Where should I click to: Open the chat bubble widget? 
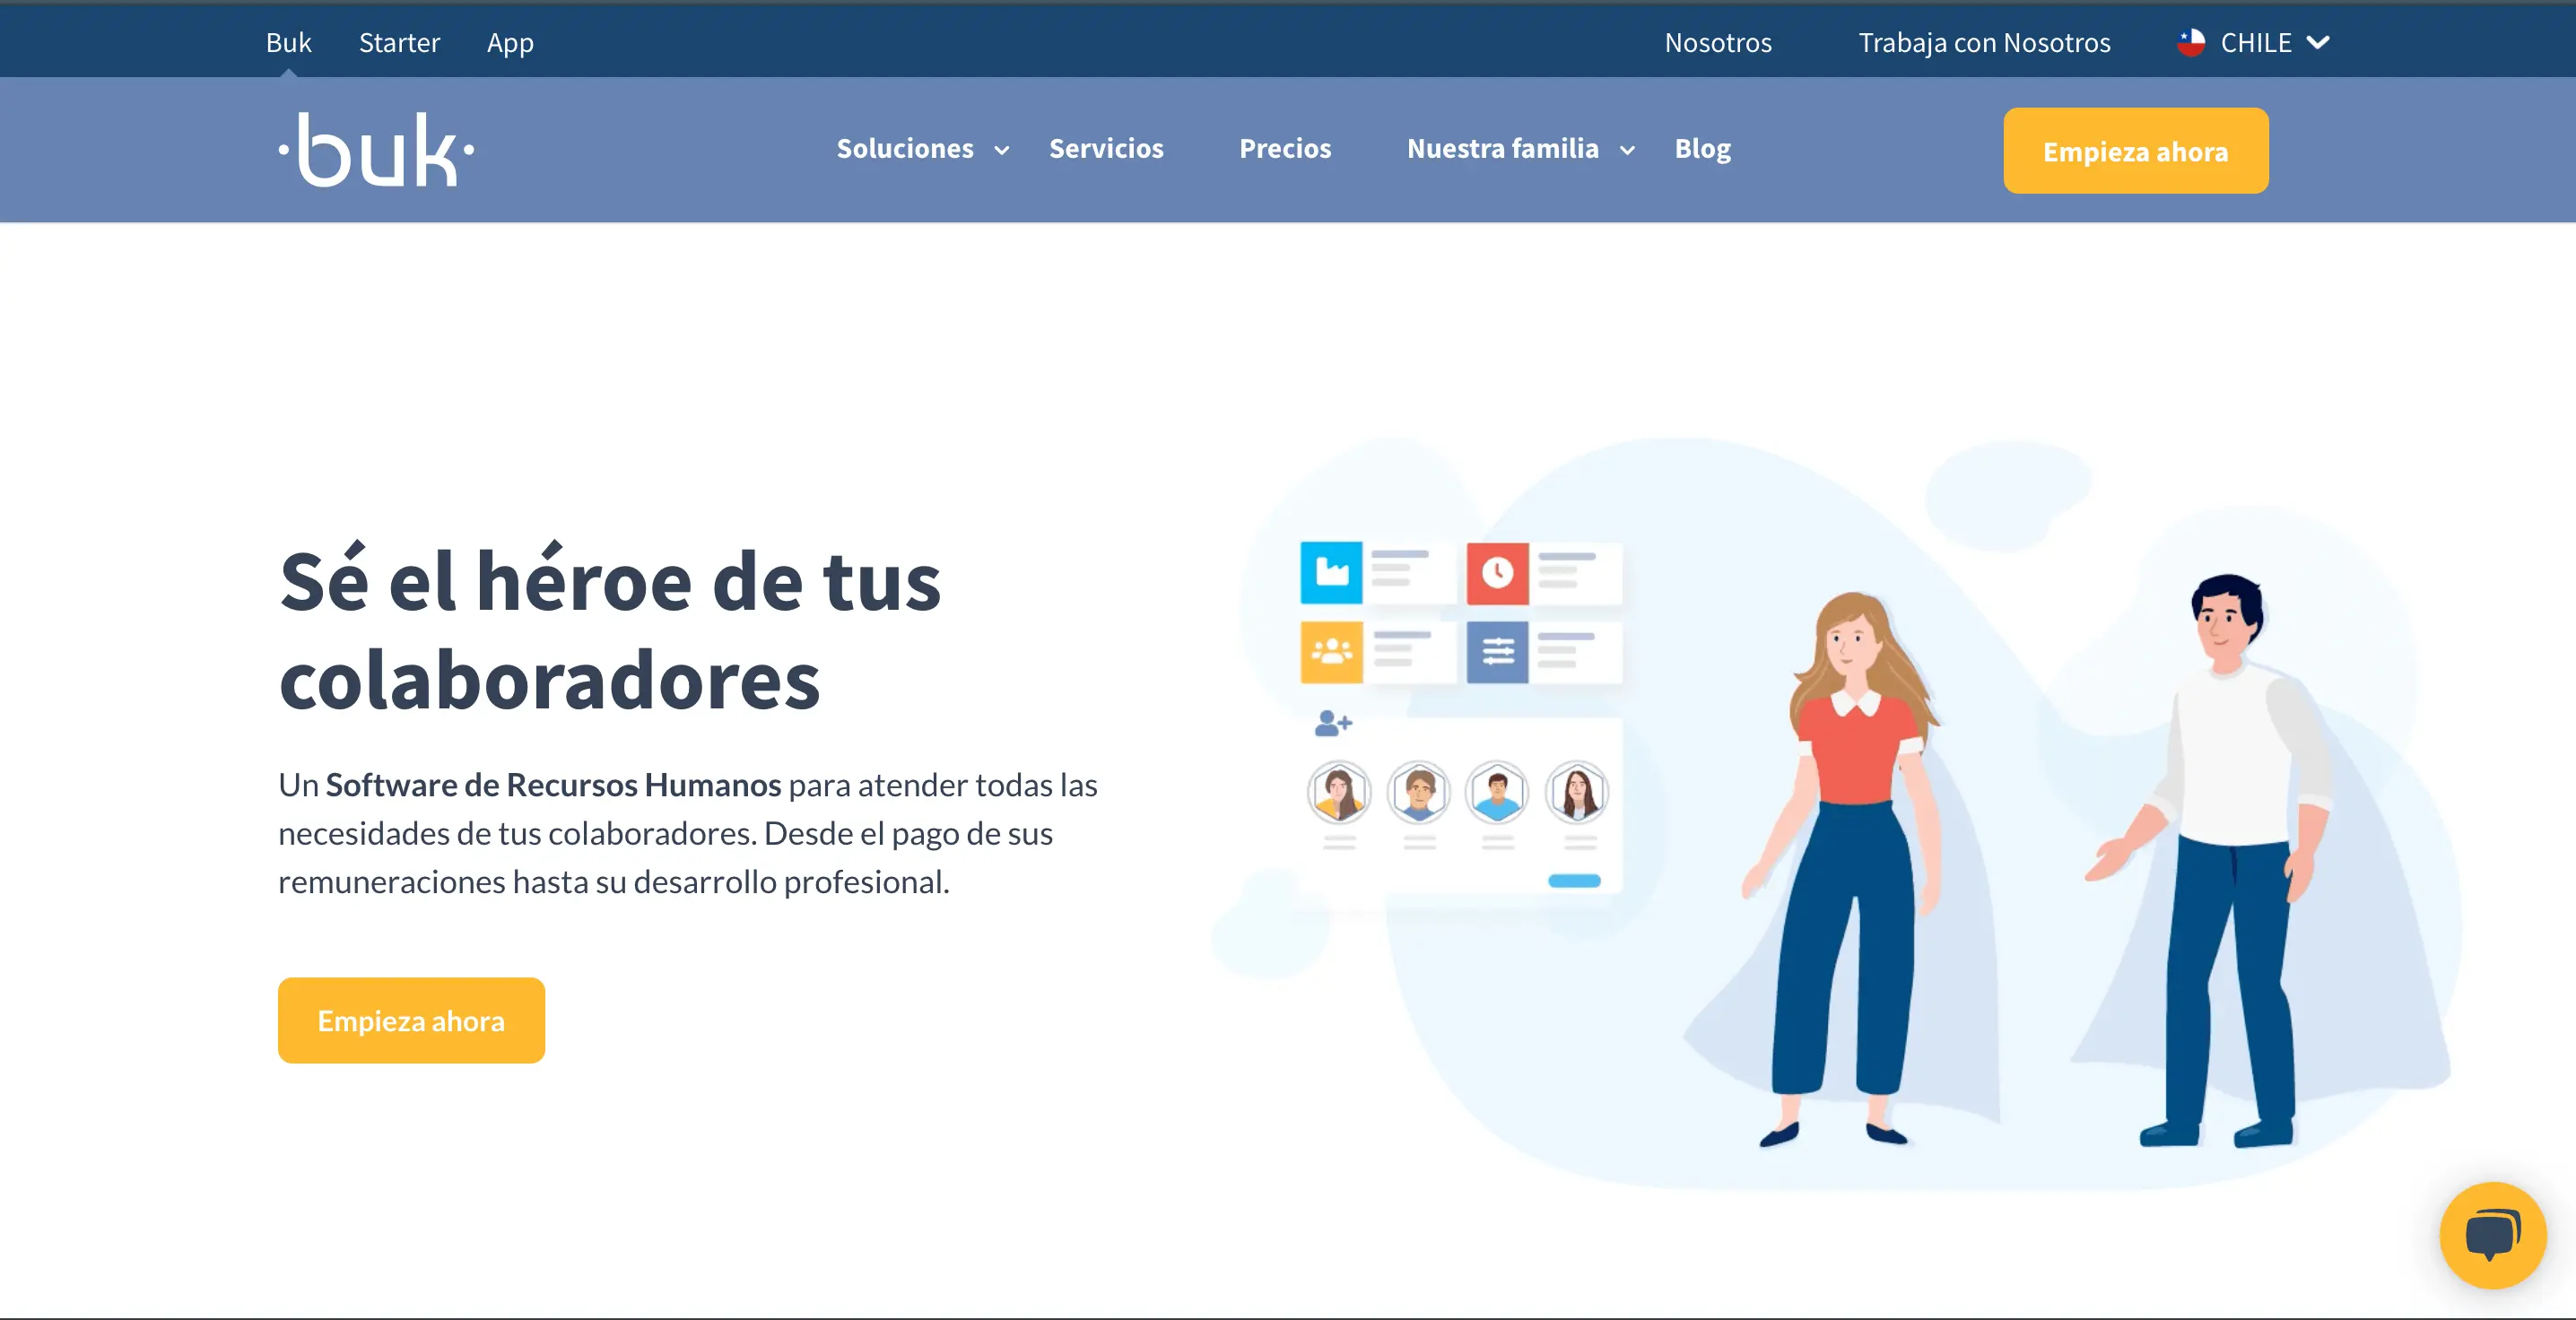point(2491,1235)
